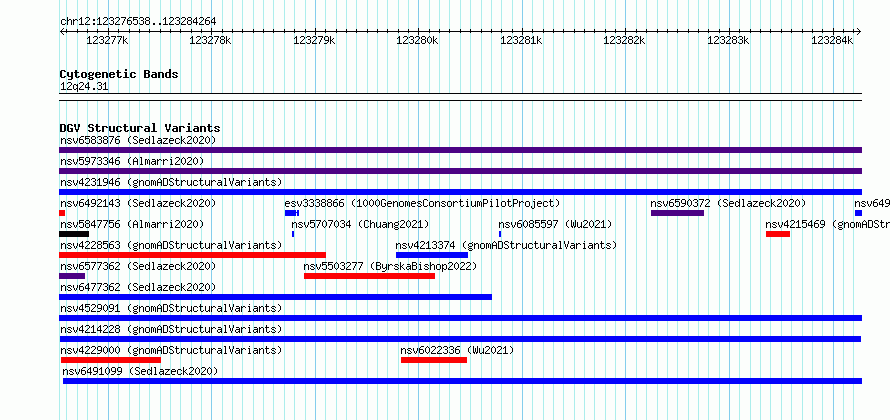
Task: Select the tiny blue nsv6085597 variant mark
Action: (x=500, y=234)
